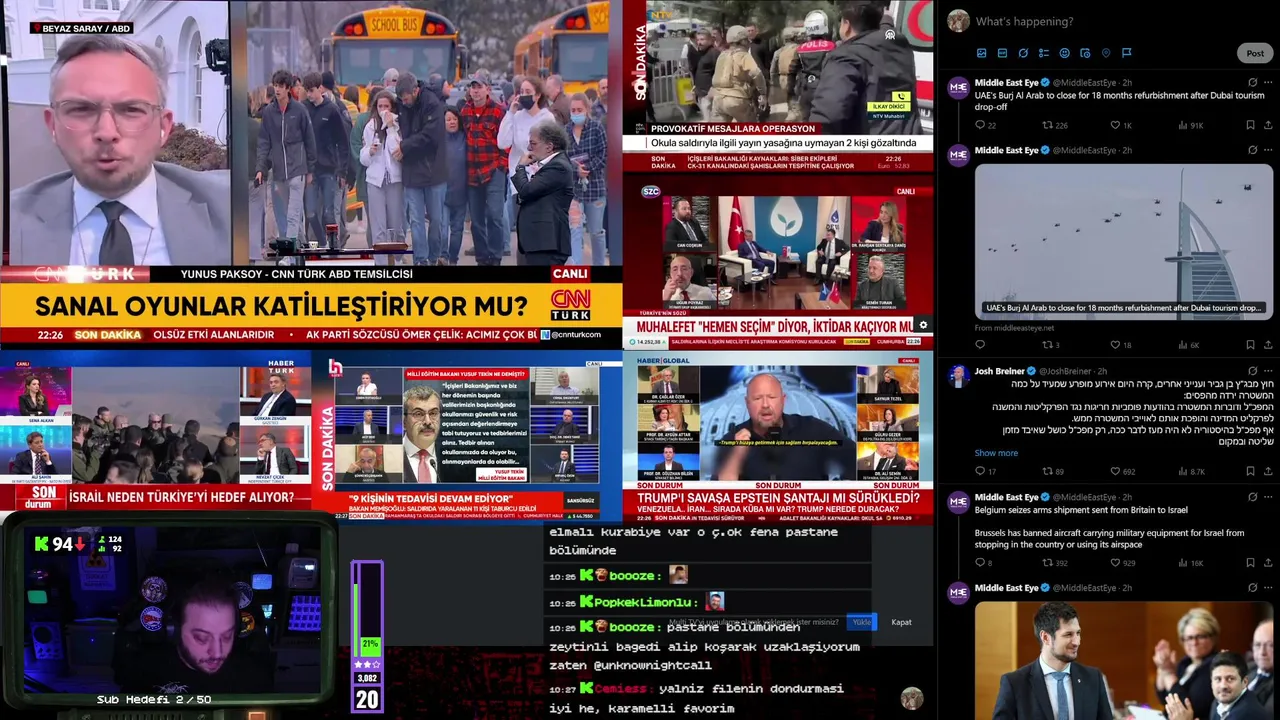Image resolution: width=1280 pixels, height=720 pixels.
Task: Click the flag icon in composer toolbar
Action: [1127, 53]
